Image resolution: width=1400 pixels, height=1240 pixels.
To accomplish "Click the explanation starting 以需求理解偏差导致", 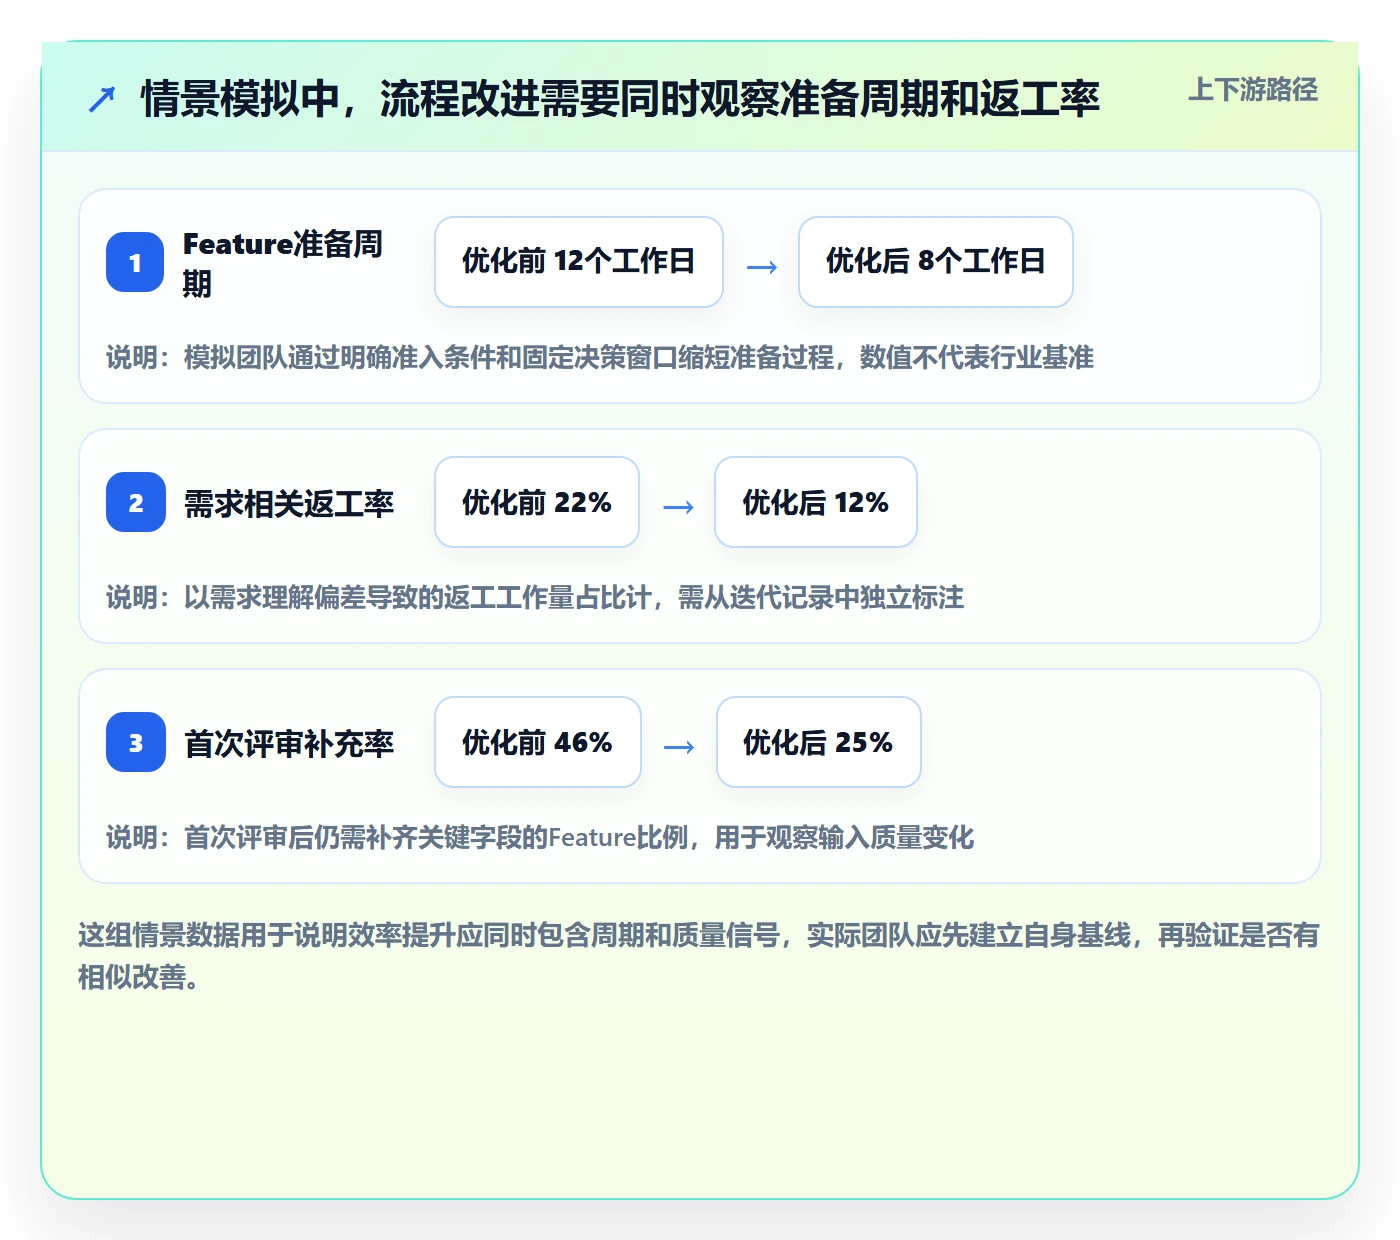I will tap(535, 598).
